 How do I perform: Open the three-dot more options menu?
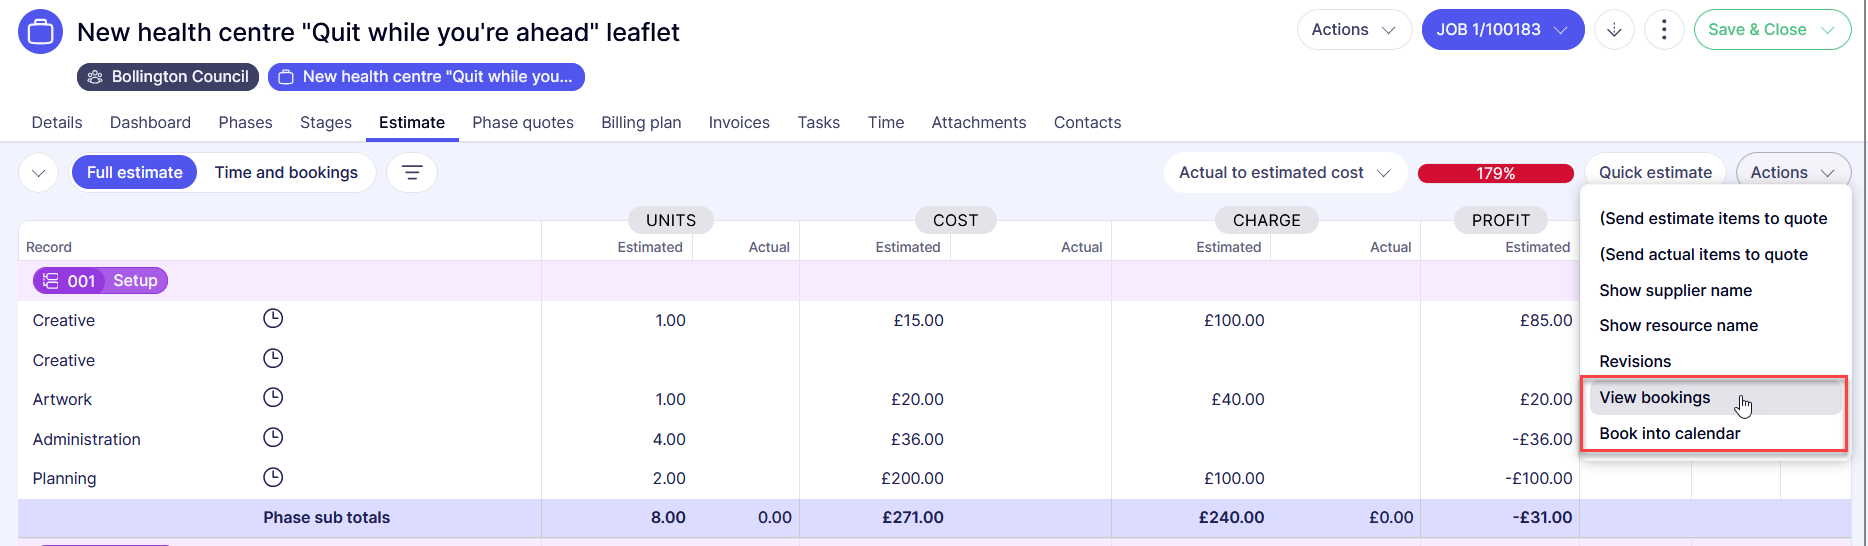pos(1664,30)
